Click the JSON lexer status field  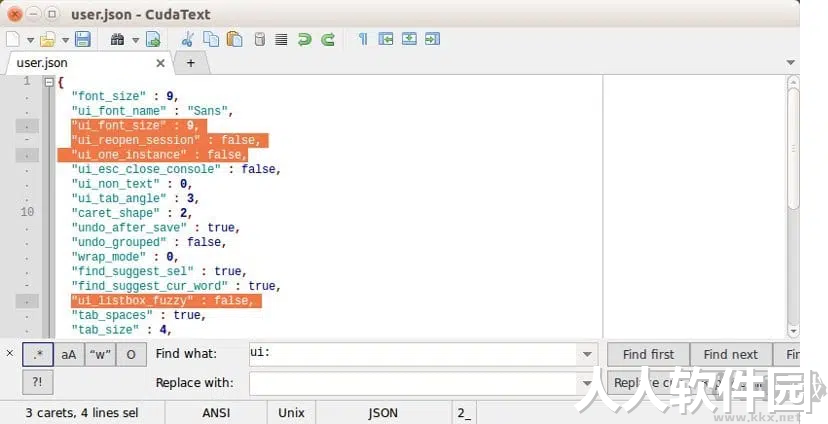(383, 412)
